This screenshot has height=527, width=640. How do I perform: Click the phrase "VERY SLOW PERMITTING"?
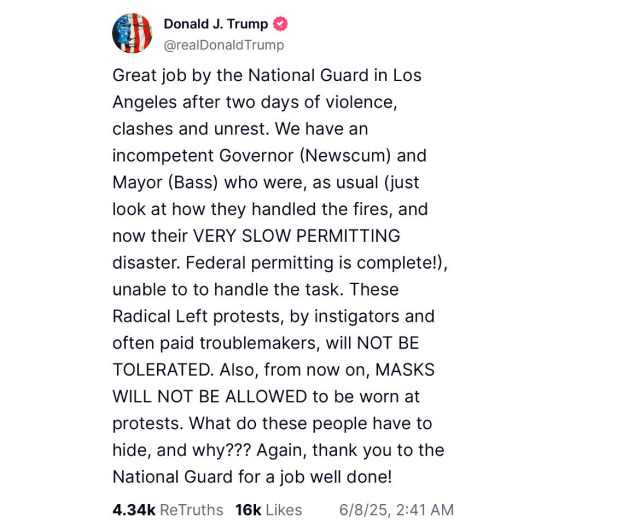click(x=296, y=236)
